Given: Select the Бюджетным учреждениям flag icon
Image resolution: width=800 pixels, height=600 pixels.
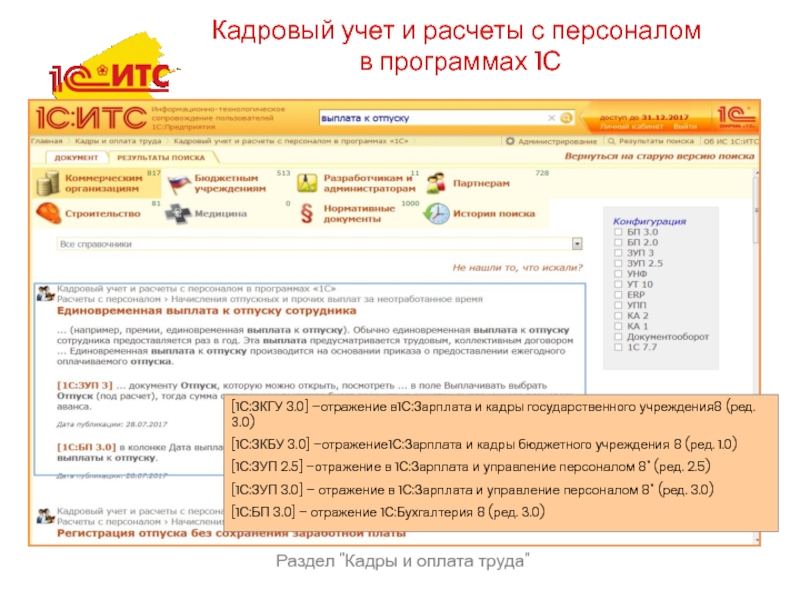Looking at the screenshot, I should pyautogui.click(x=179, y=184).
